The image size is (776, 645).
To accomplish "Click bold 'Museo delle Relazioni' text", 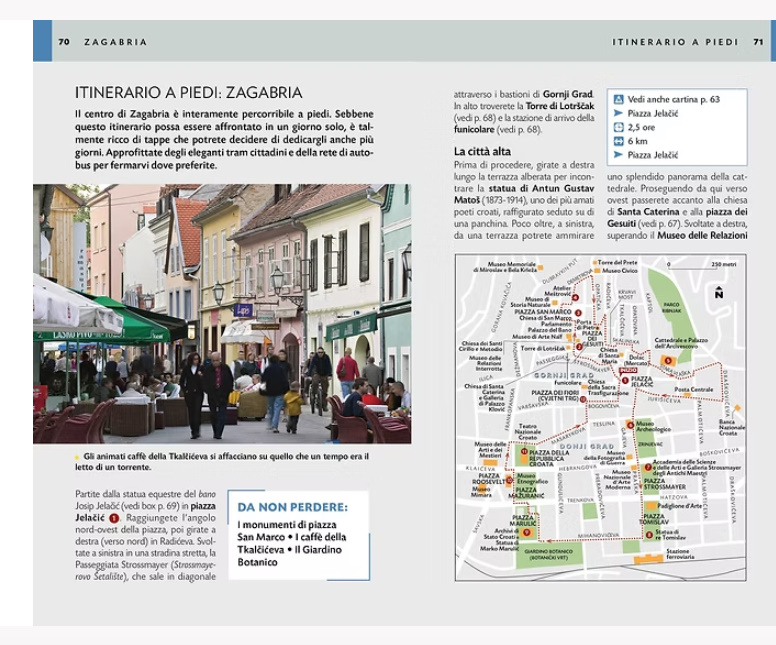I will point(702,236).
